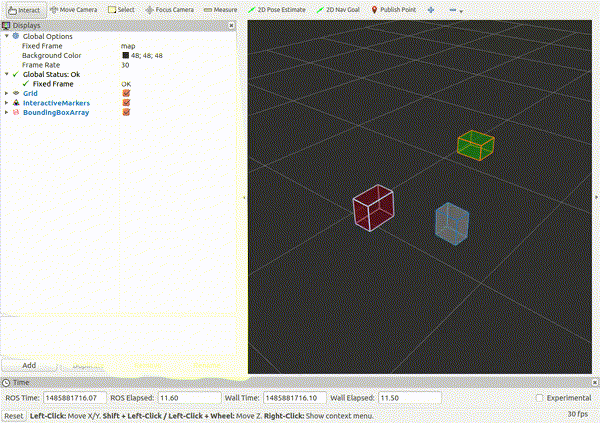
Task: Click the red bounding box in 3D view
Action: coord(373,208)
